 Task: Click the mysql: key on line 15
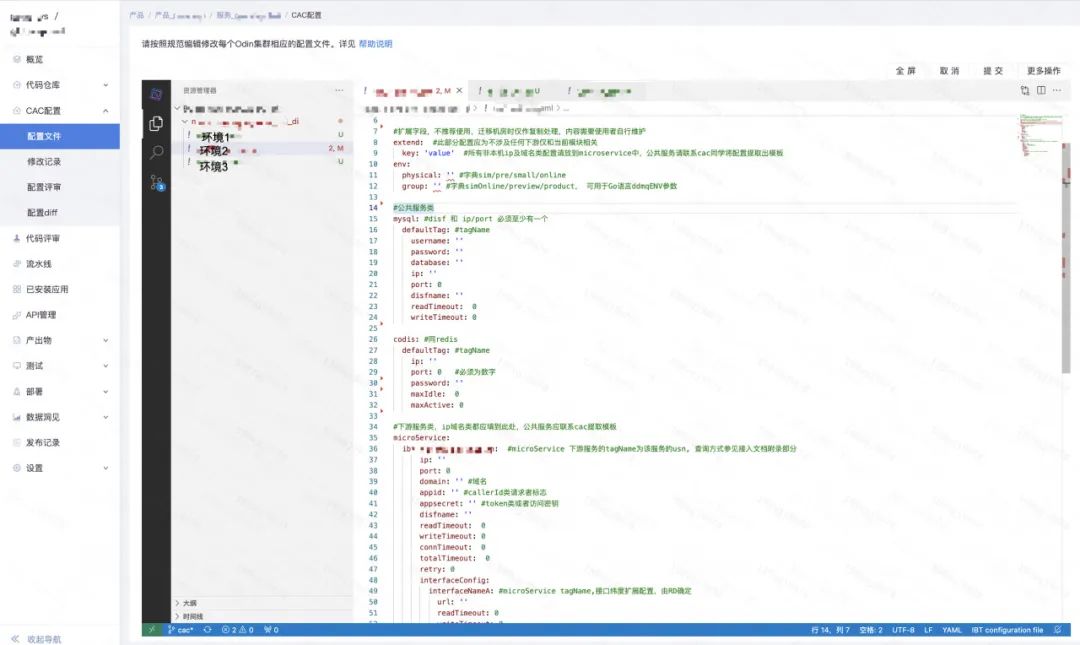click(406, 218)
